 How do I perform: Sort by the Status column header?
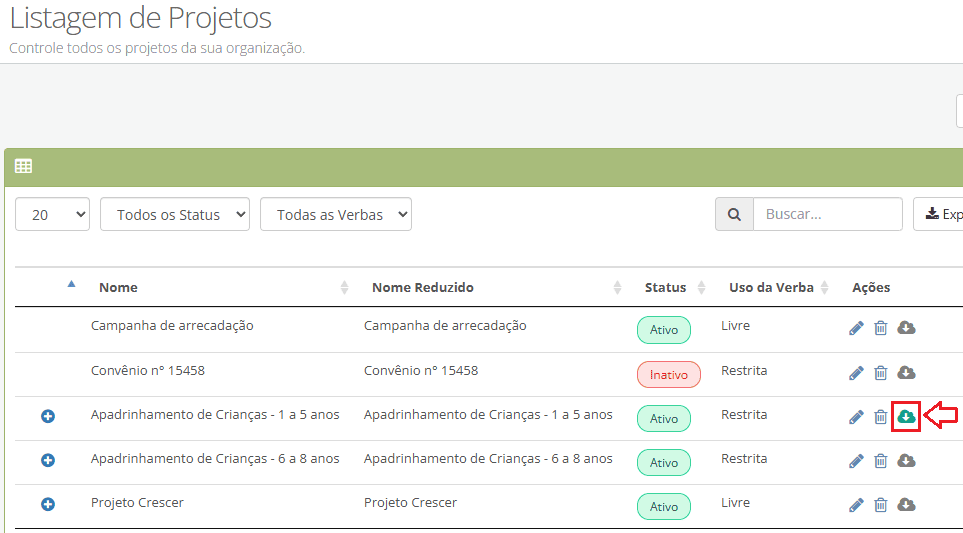665,287
